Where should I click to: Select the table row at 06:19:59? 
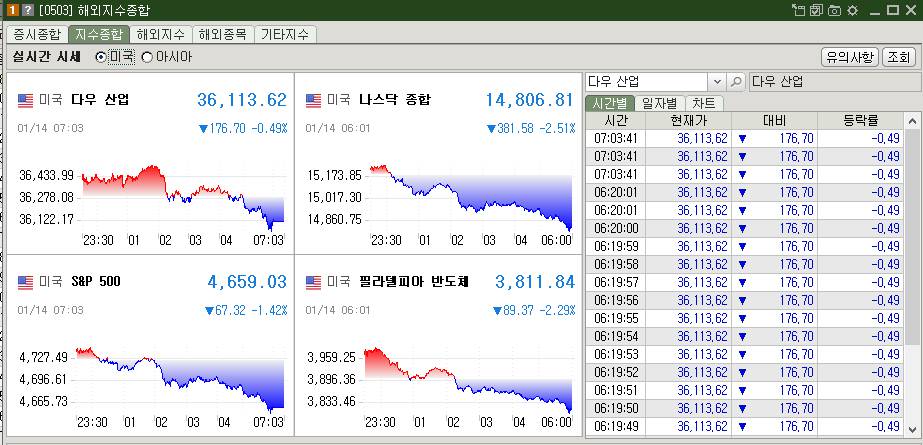pos(744,246)
